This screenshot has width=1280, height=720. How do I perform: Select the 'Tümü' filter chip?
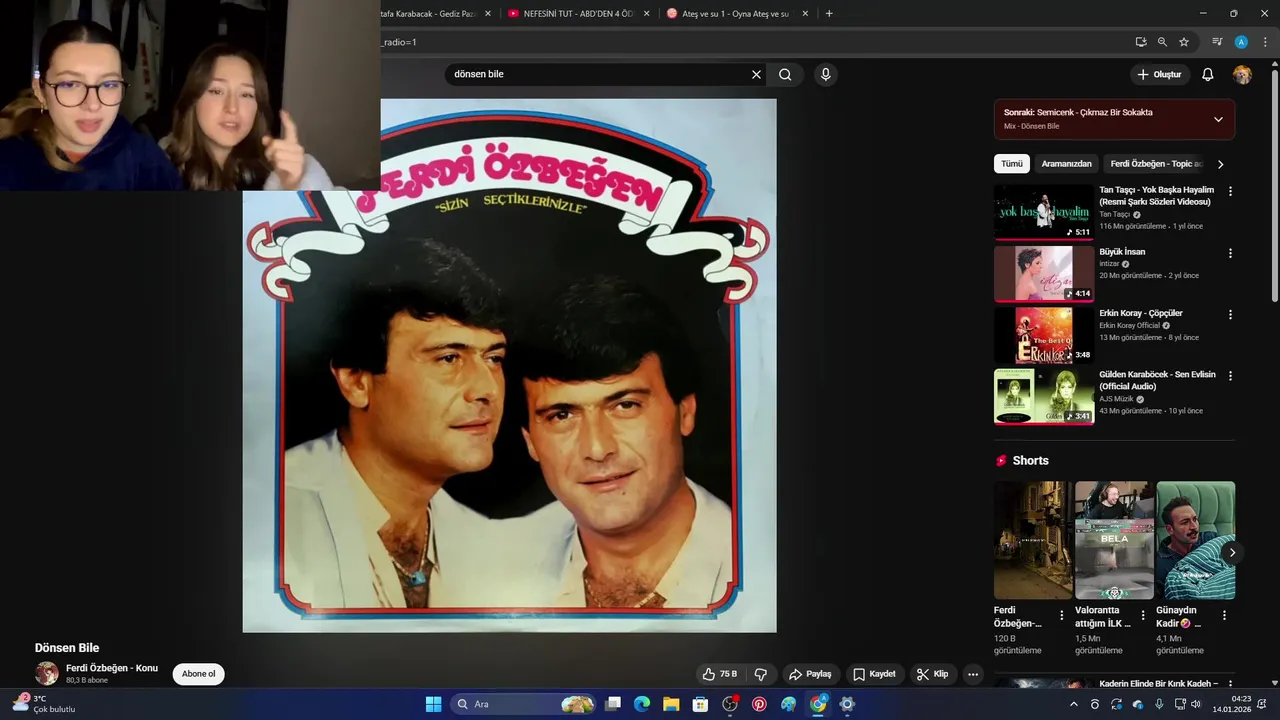click(1012, 164)
